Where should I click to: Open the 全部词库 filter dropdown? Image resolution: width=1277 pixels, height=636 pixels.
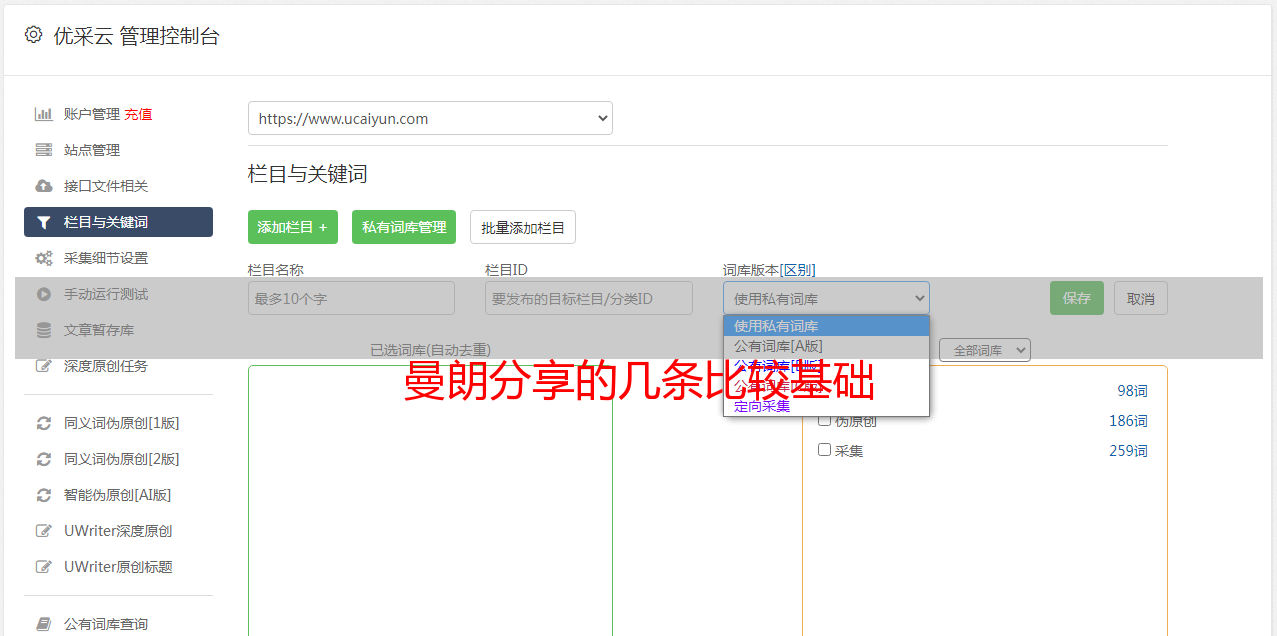click(x=985, y=350)
